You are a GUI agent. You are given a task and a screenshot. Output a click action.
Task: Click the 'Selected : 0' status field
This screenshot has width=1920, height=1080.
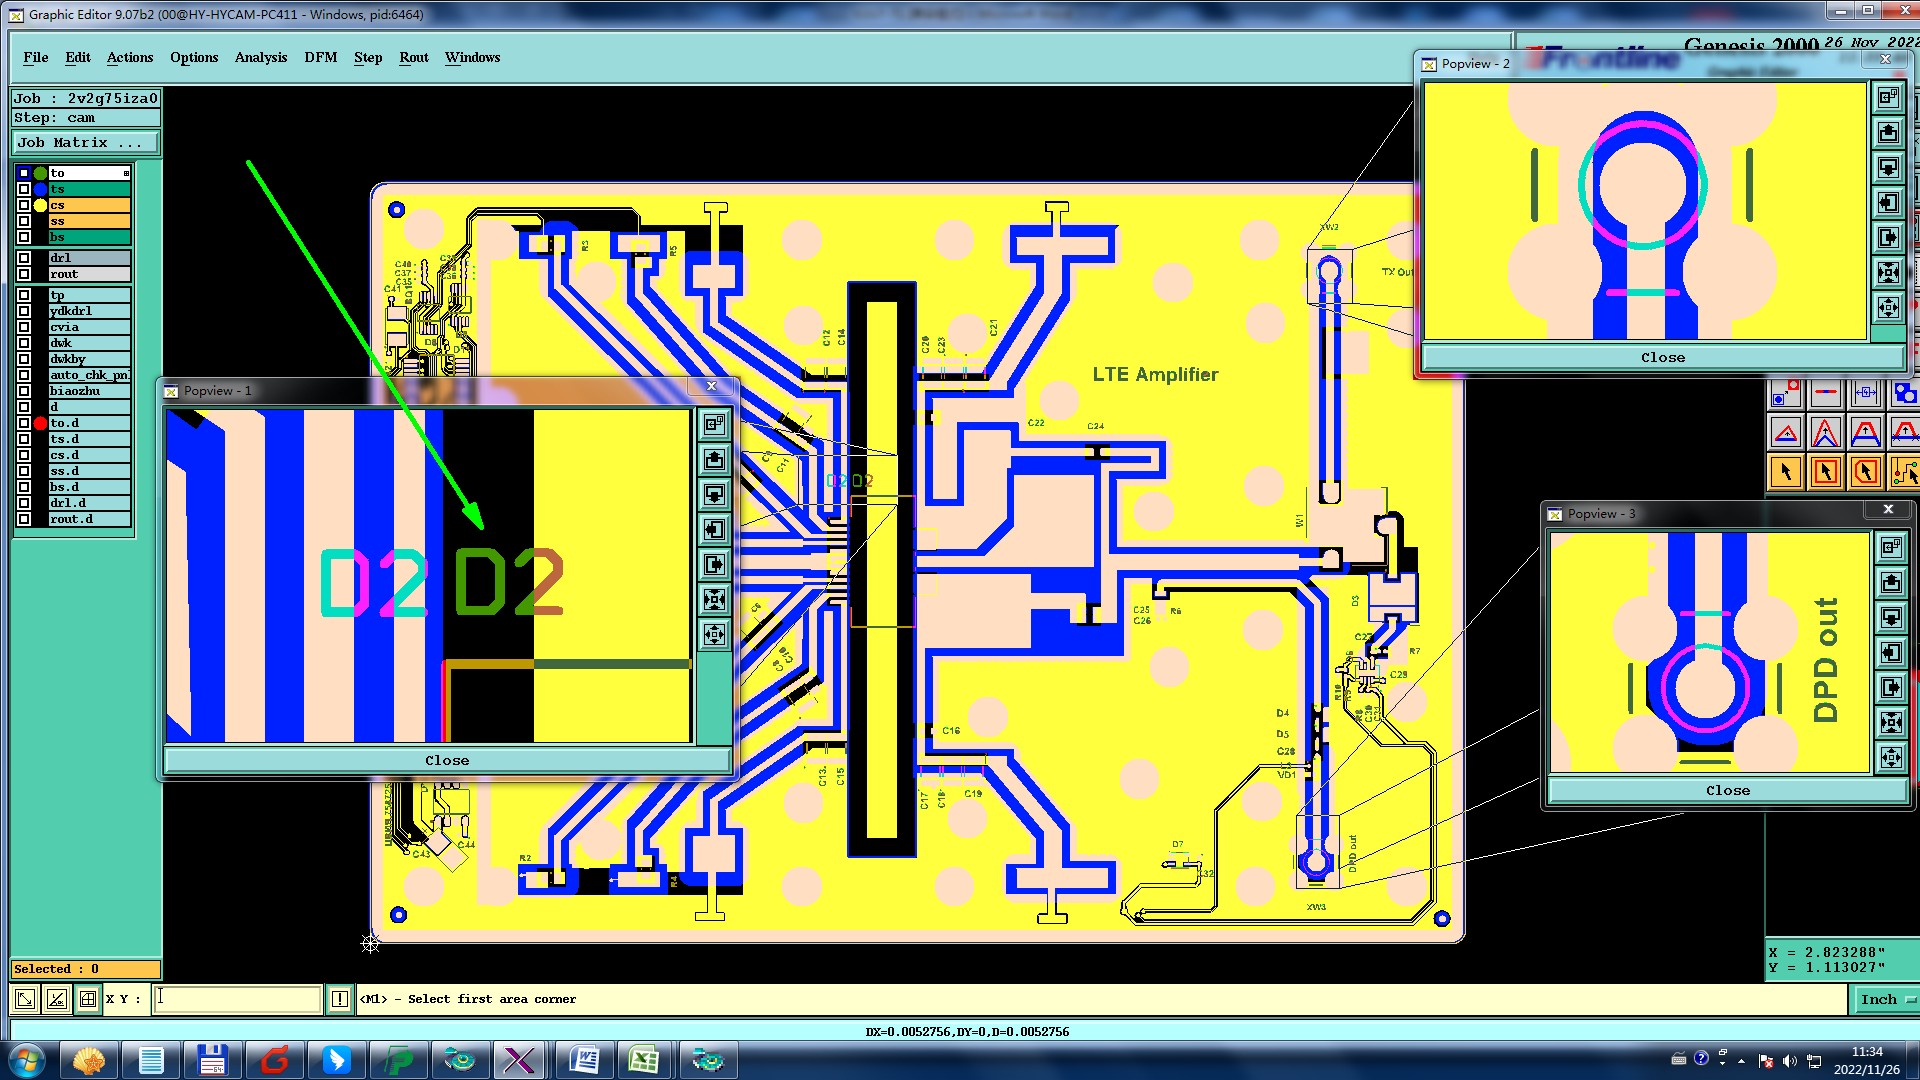tap(85, 968)
